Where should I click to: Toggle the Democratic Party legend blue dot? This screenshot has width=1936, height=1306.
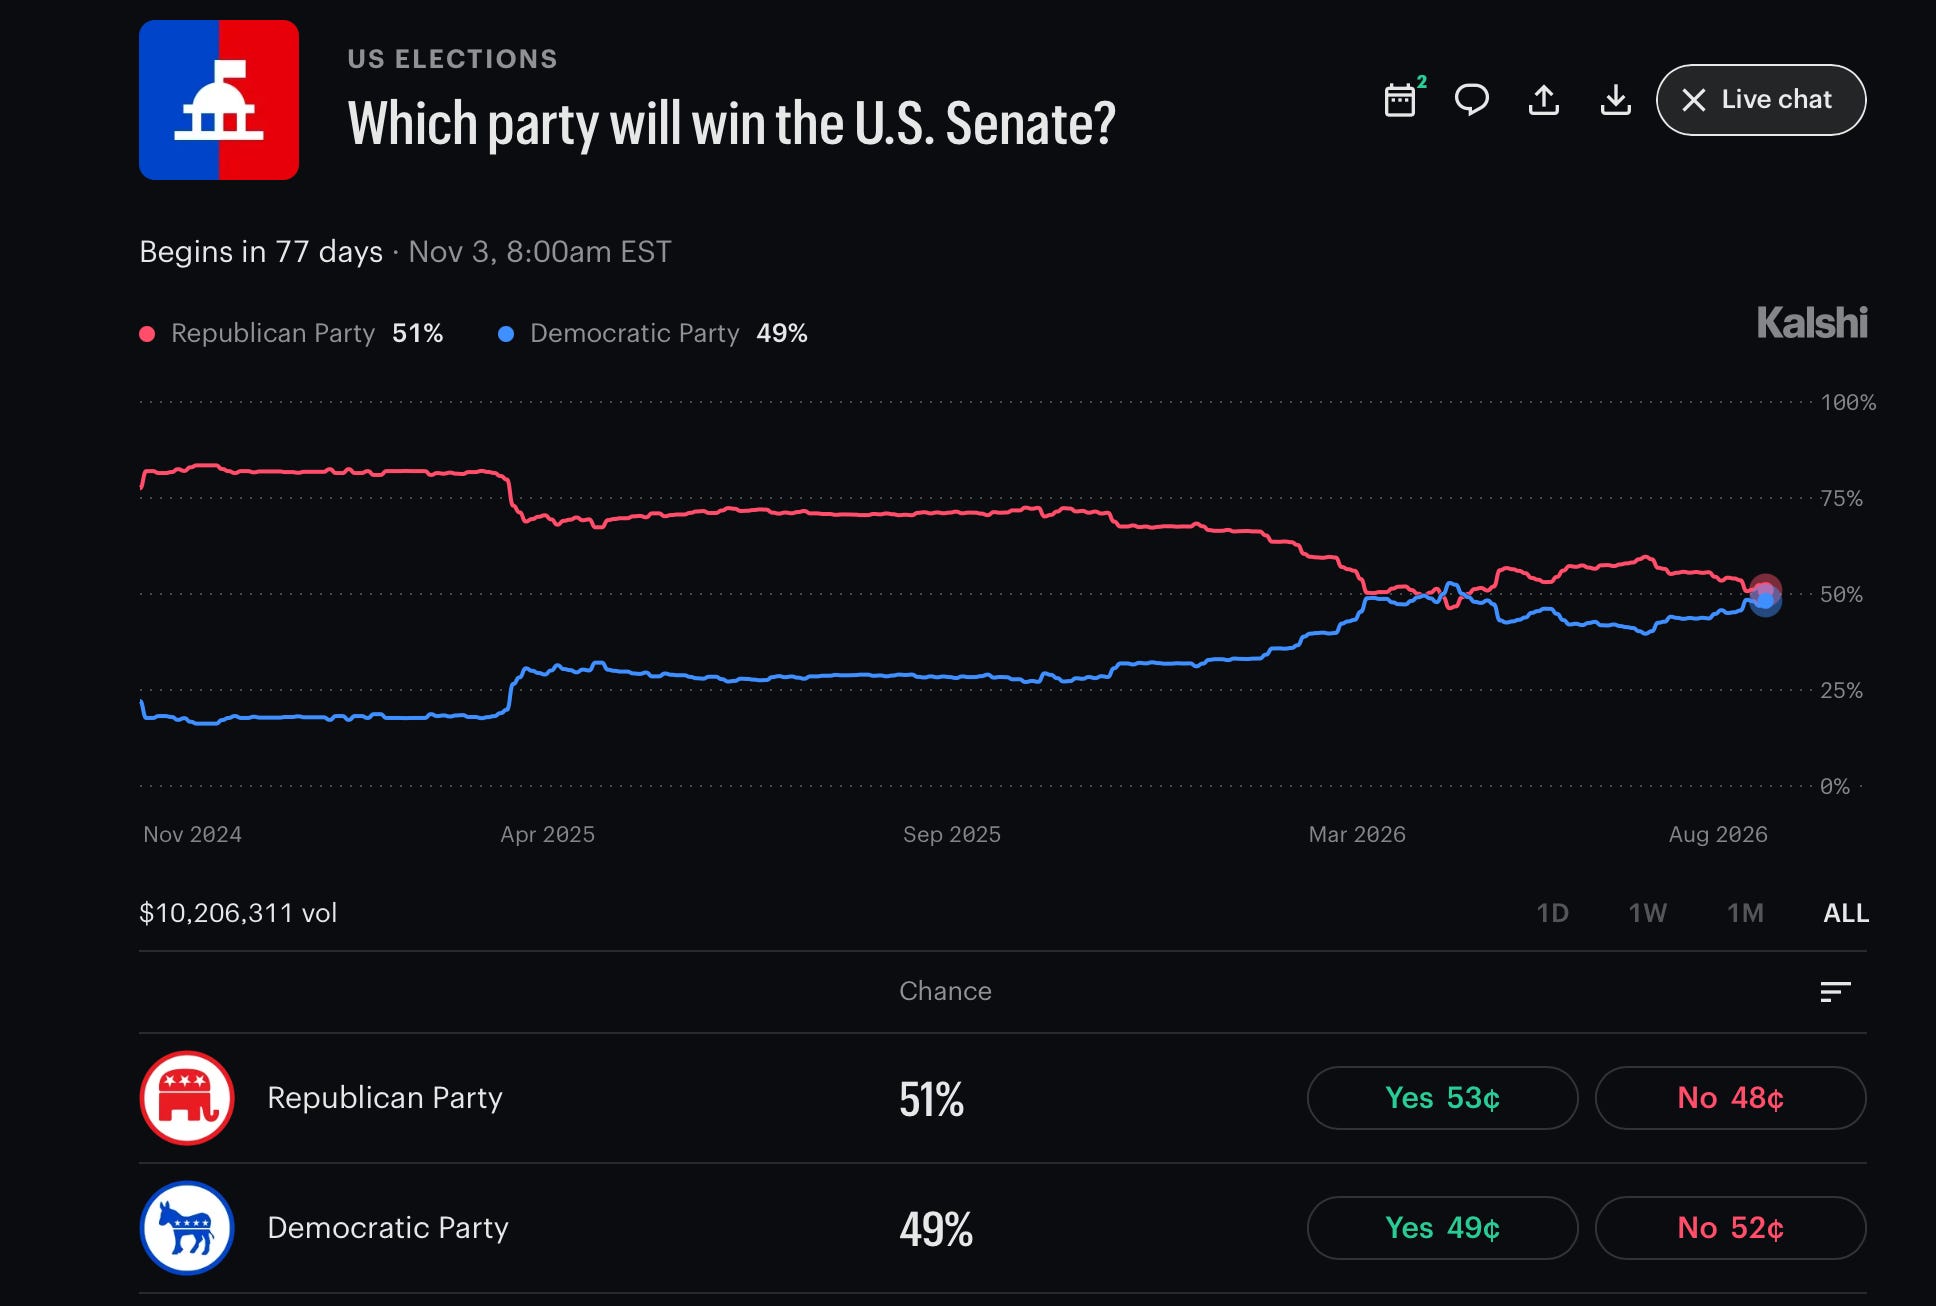pos(506,334)
